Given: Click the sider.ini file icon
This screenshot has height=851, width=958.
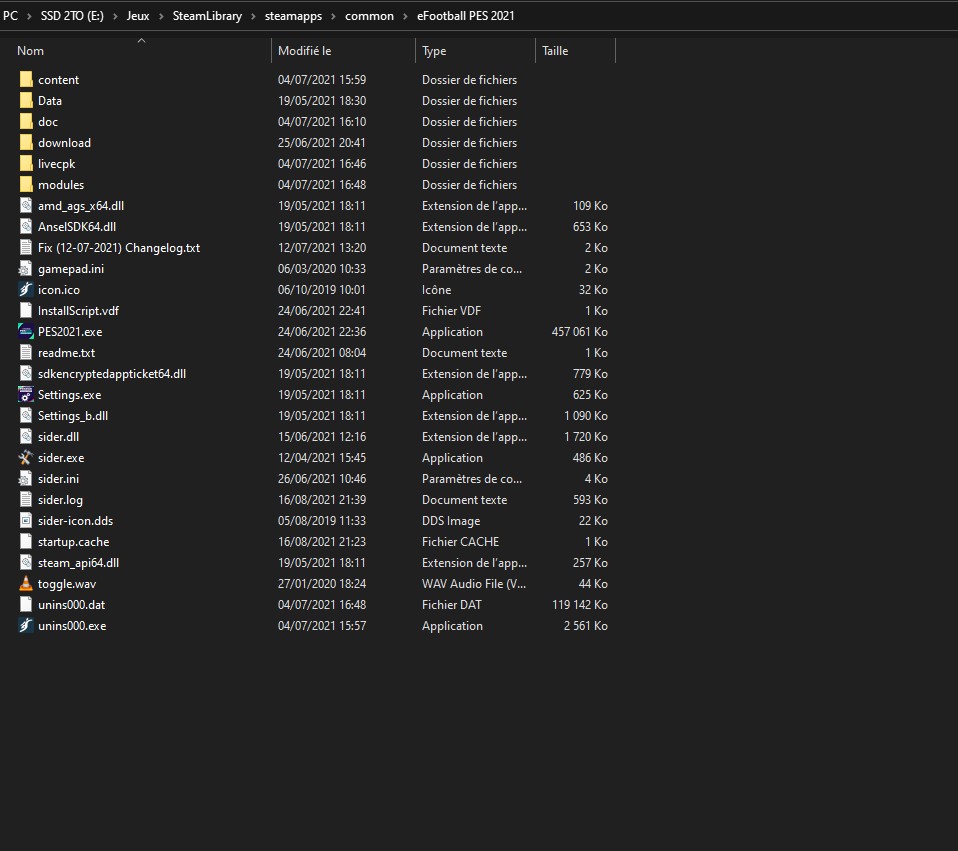Looking at the screenshot, I should pos(26,478).
